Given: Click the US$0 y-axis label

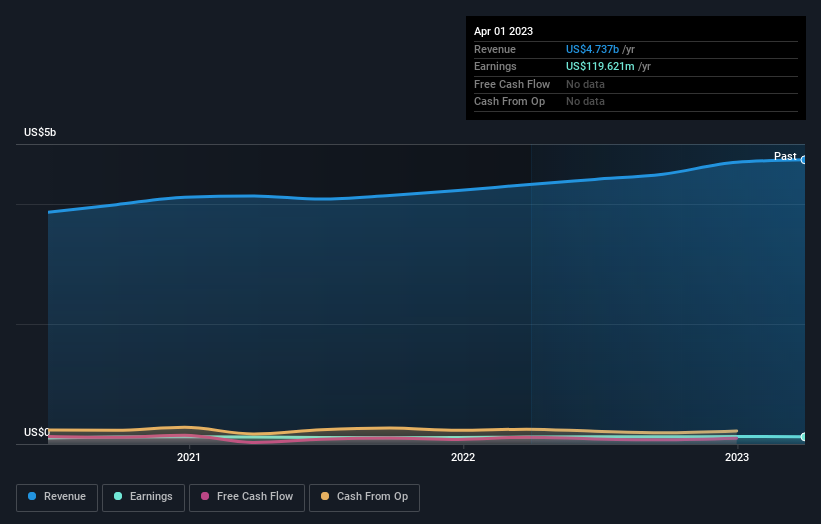Looking at the screenshot, I should click(36, 432).
